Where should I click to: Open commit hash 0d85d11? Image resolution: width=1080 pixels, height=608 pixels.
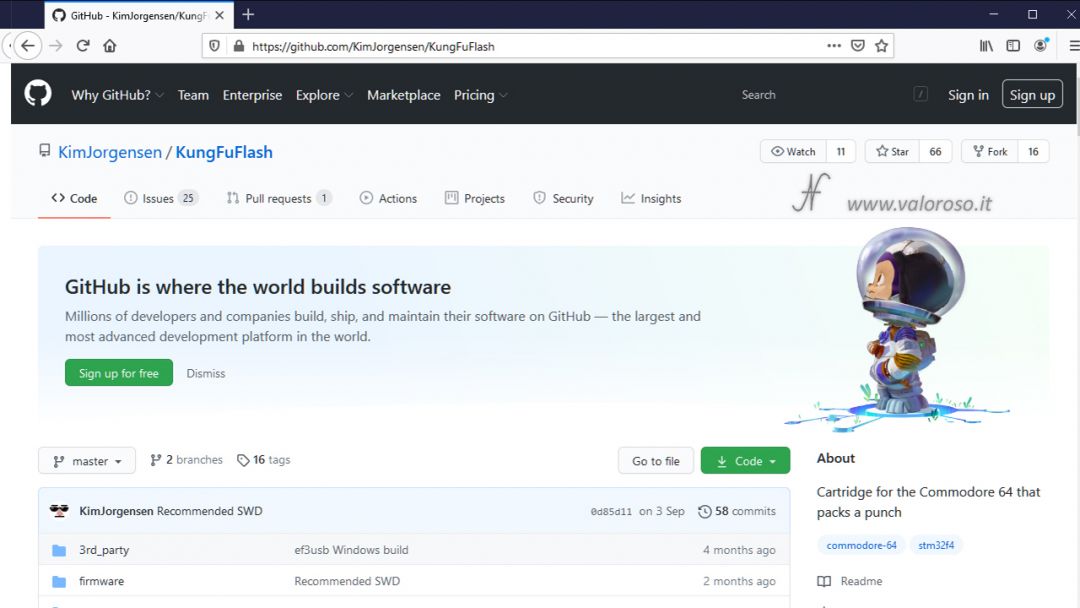pos(611,512)
